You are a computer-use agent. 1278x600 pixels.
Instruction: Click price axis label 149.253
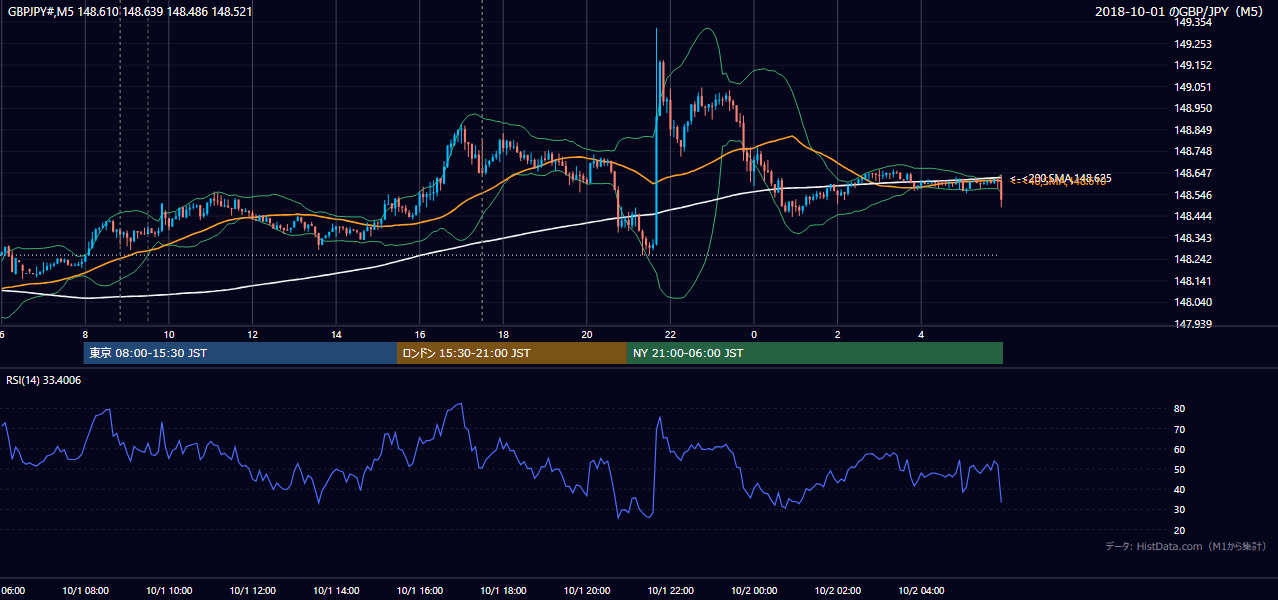(x=1193, y=44)
